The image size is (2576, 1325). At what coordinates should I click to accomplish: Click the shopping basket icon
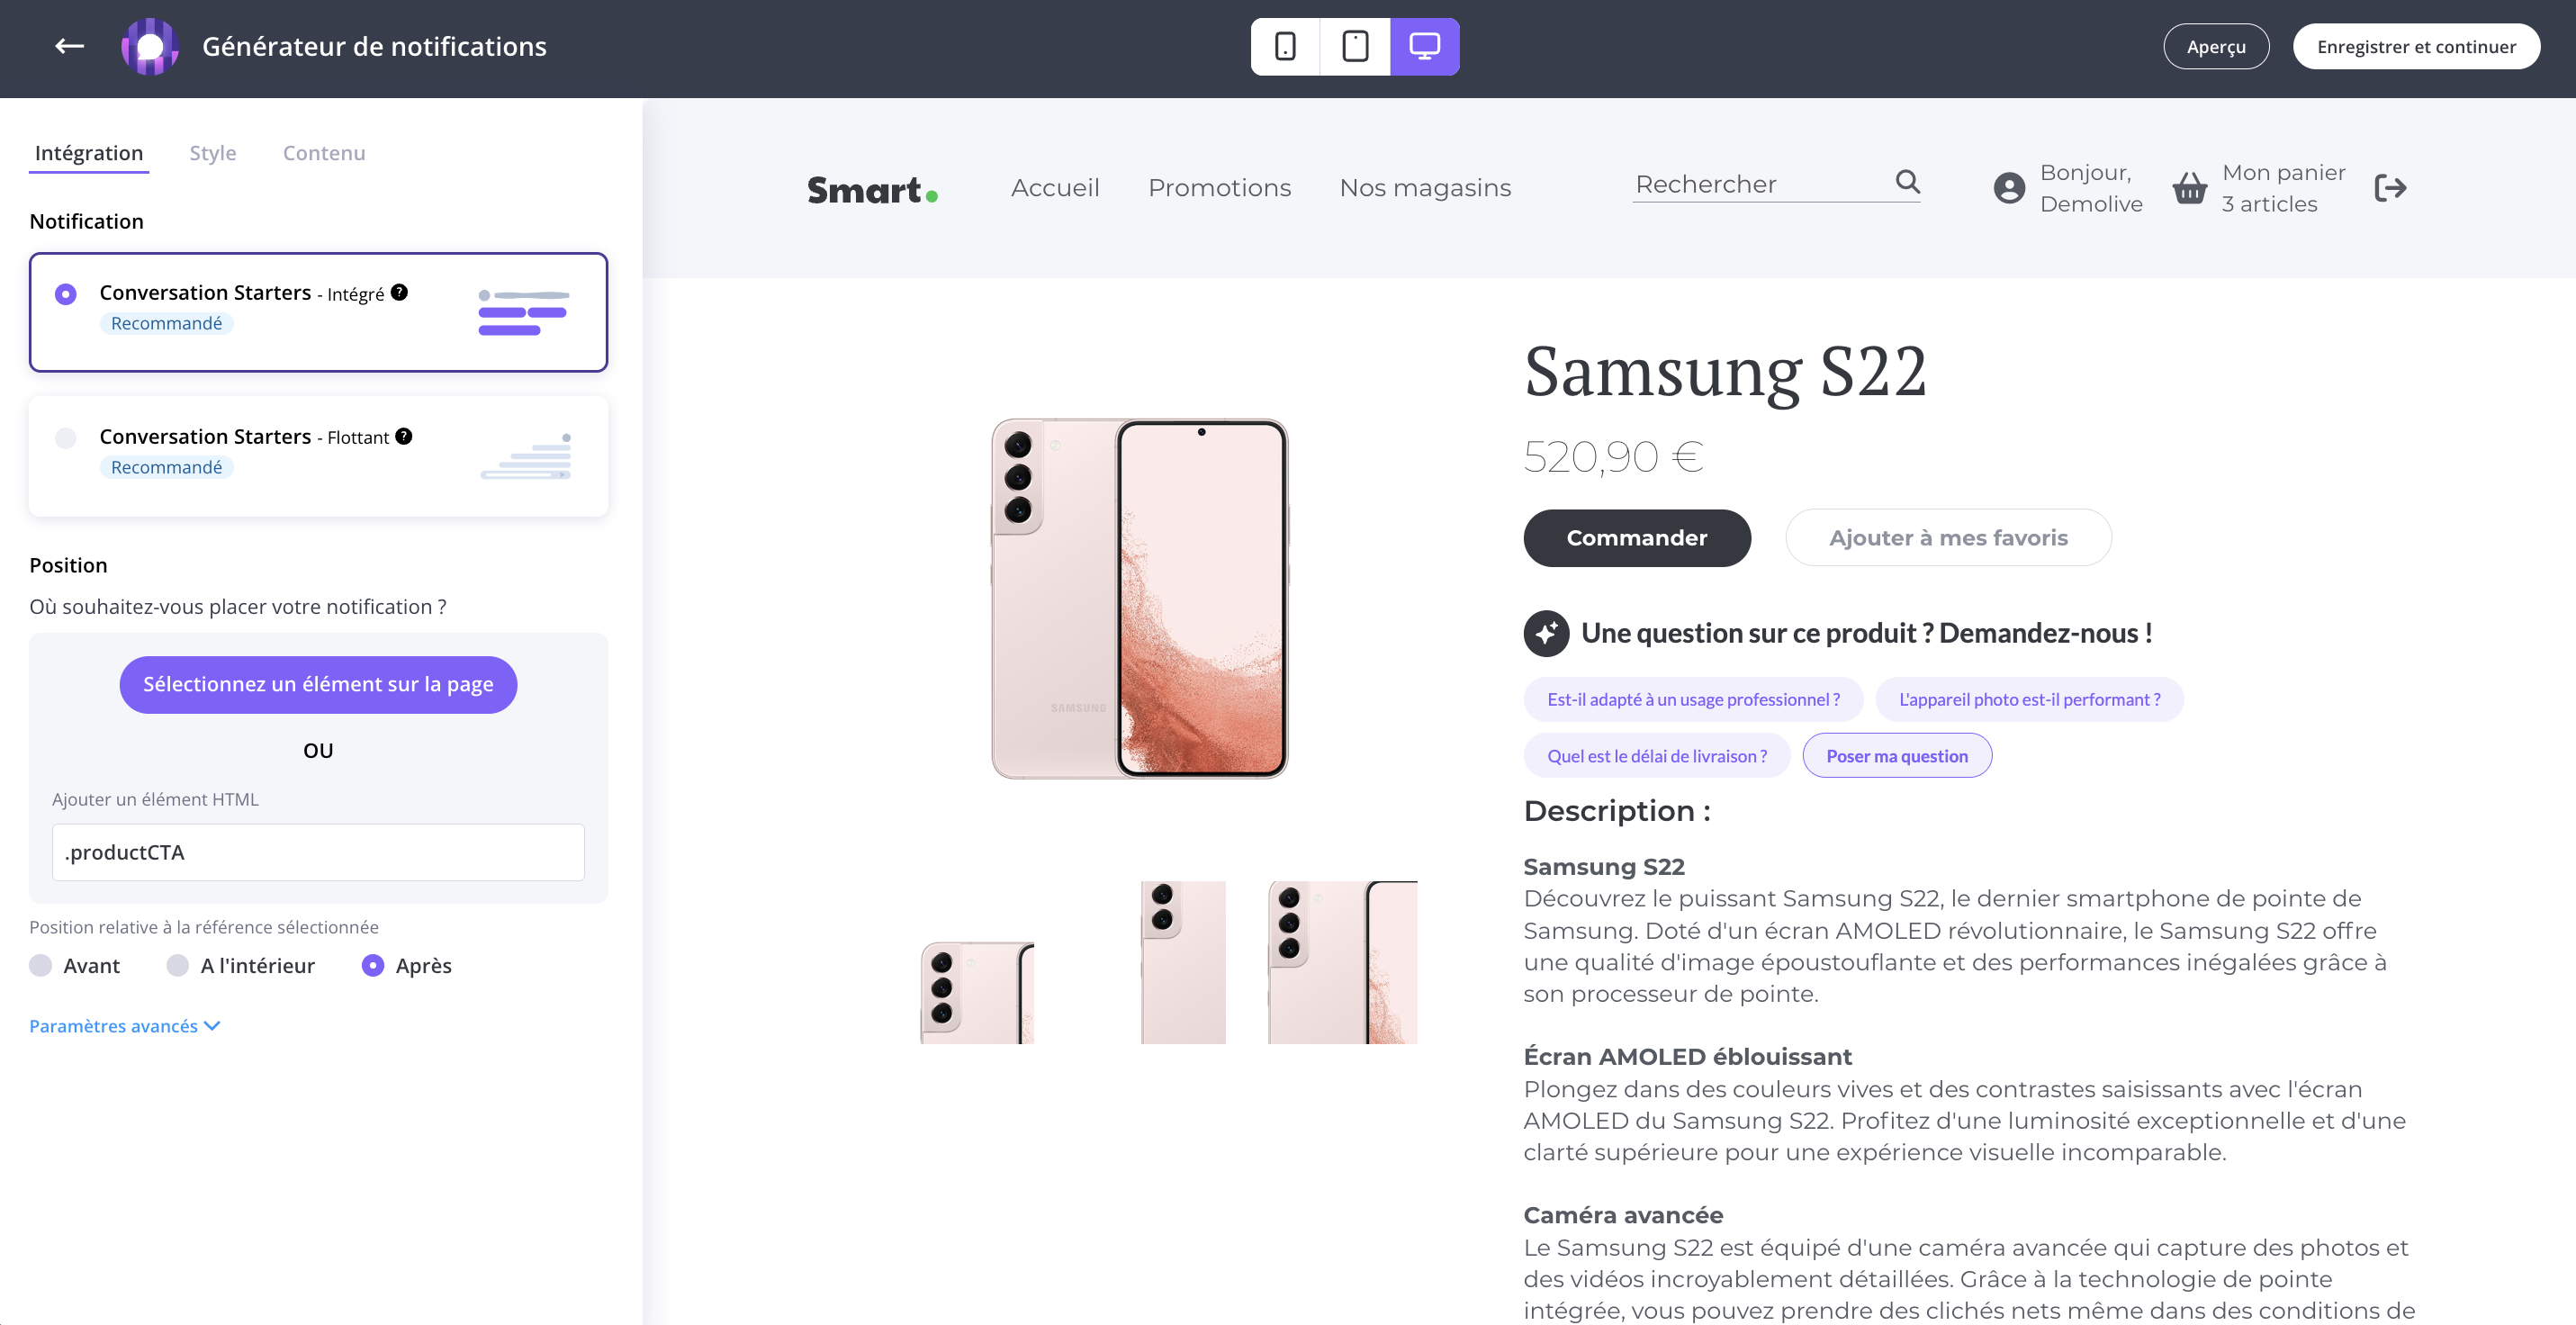tap(2189, 188)
